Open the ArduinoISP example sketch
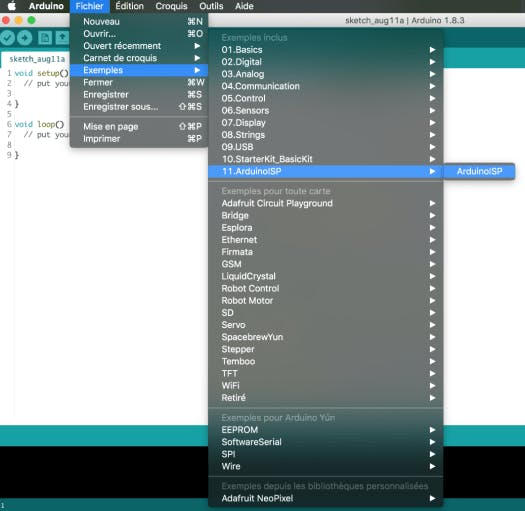This screenshot has height=511, width=525. pos(479,171)
